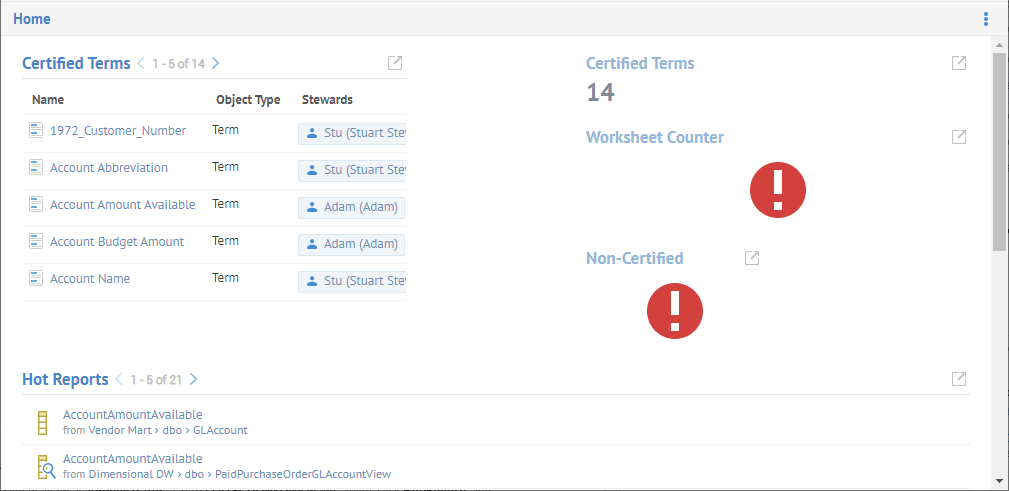Select Adam steward on Account Amount Available
Image resolution: width=1009 pixels, height=491 pixels.
tap(352, 208)
